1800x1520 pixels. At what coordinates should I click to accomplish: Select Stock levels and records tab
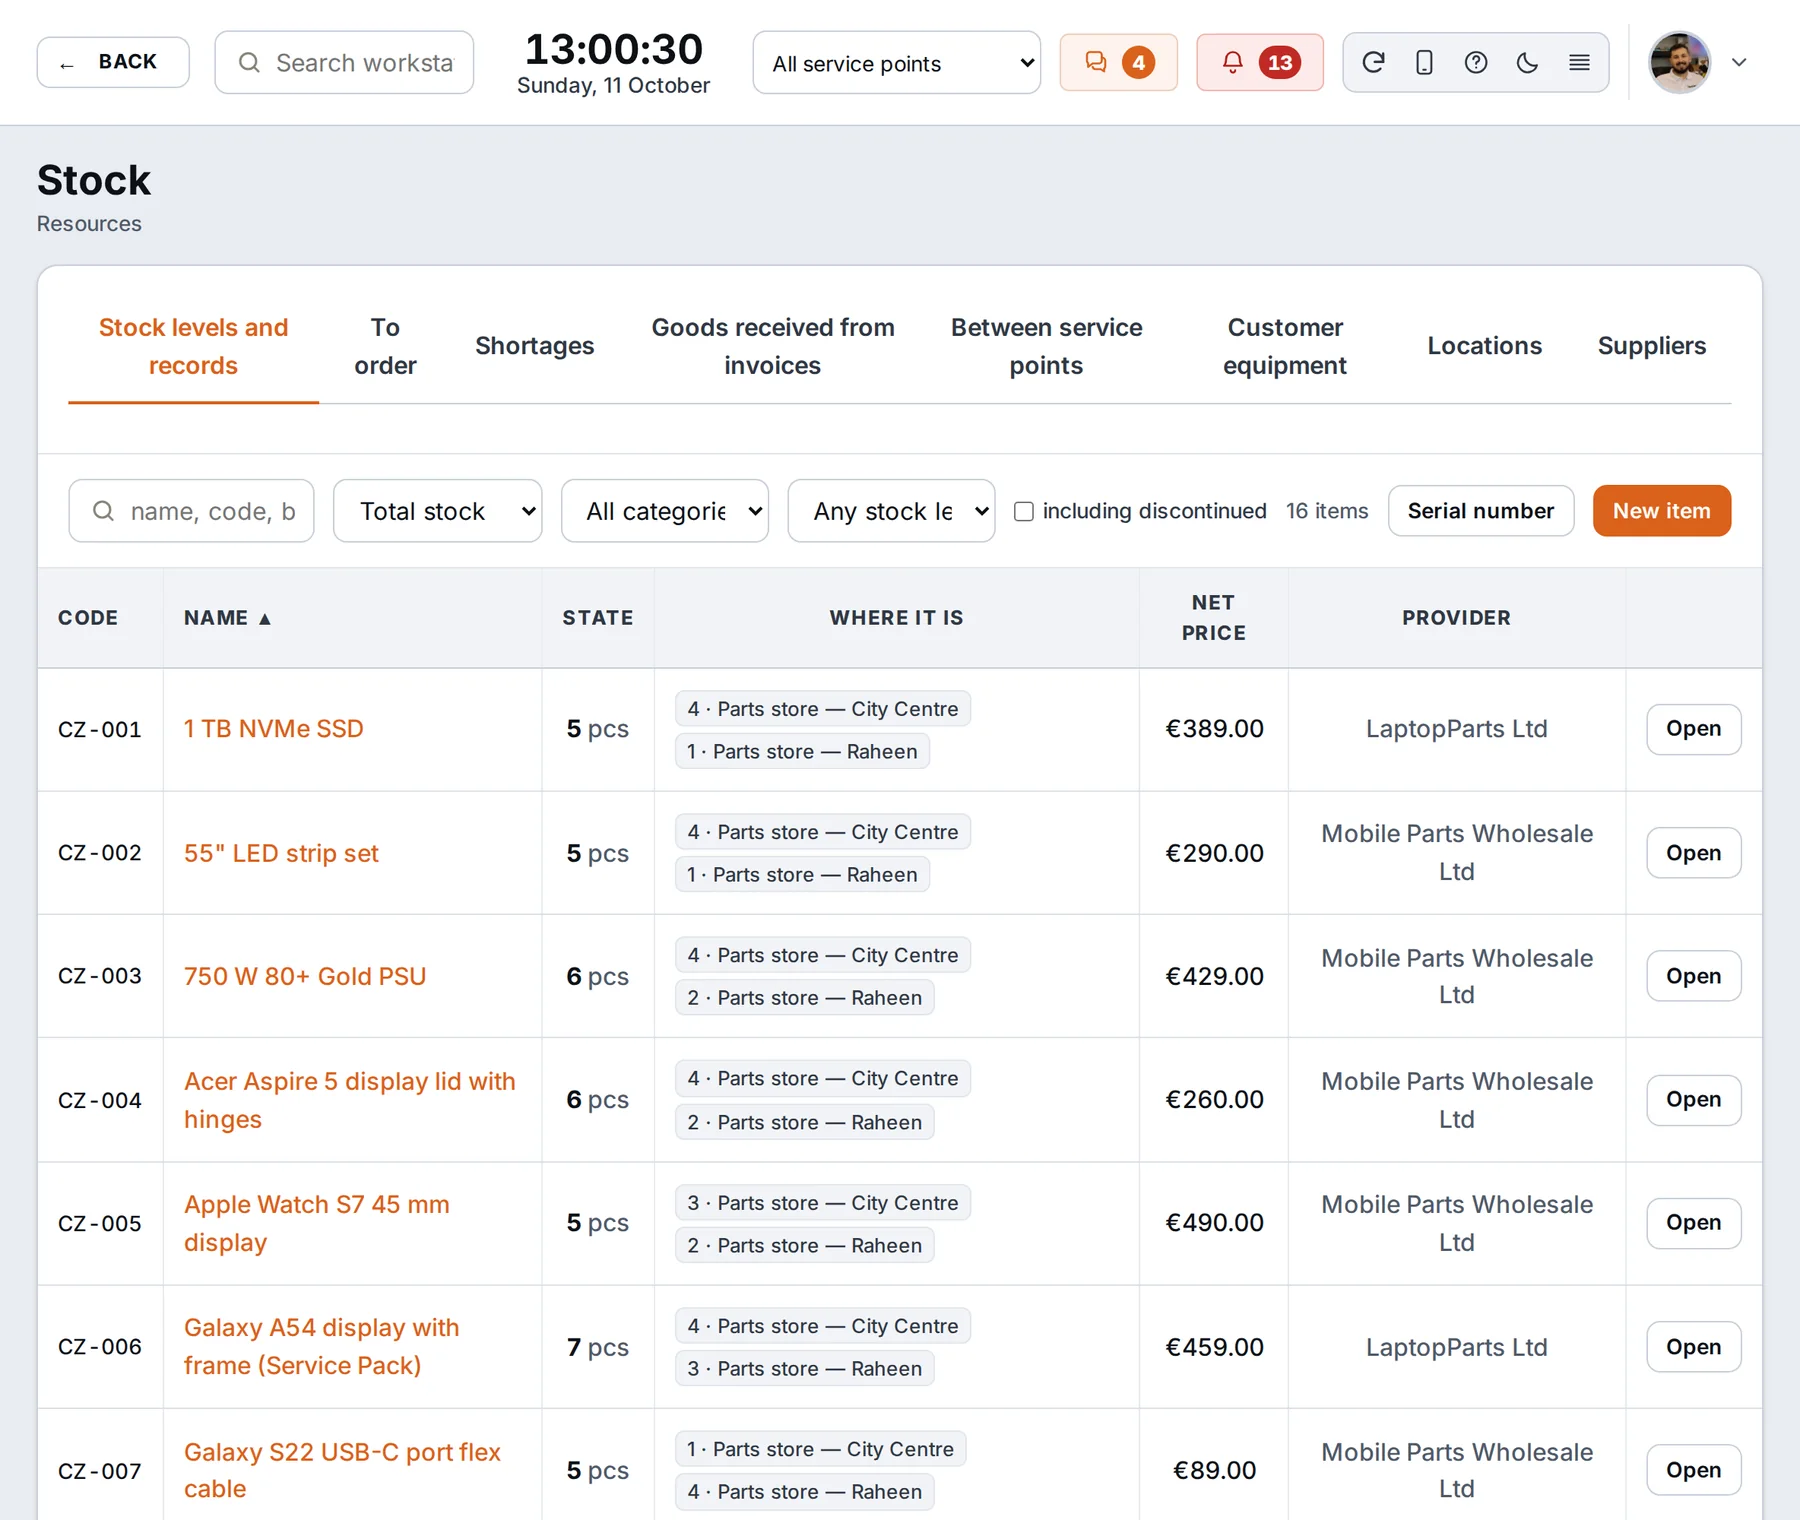point(193,346)
